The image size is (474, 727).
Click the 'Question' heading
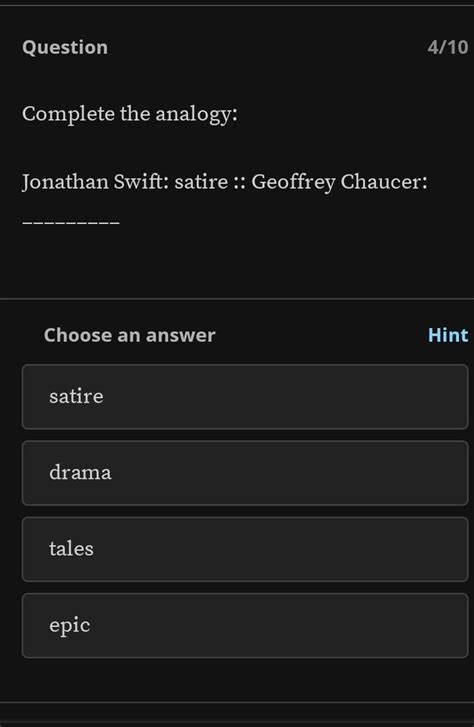pyautogui.click(x=65, y=47)
